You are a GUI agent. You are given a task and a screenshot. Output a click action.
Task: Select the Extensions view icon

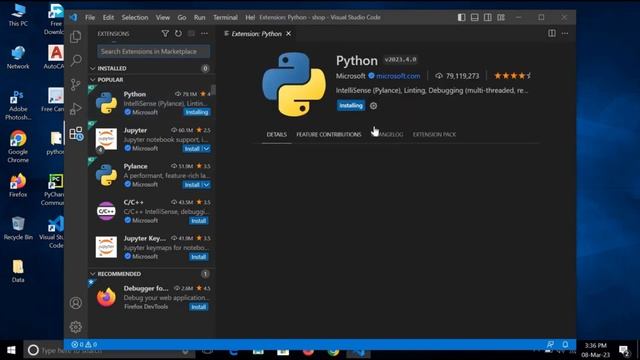[x=76, y=133]
